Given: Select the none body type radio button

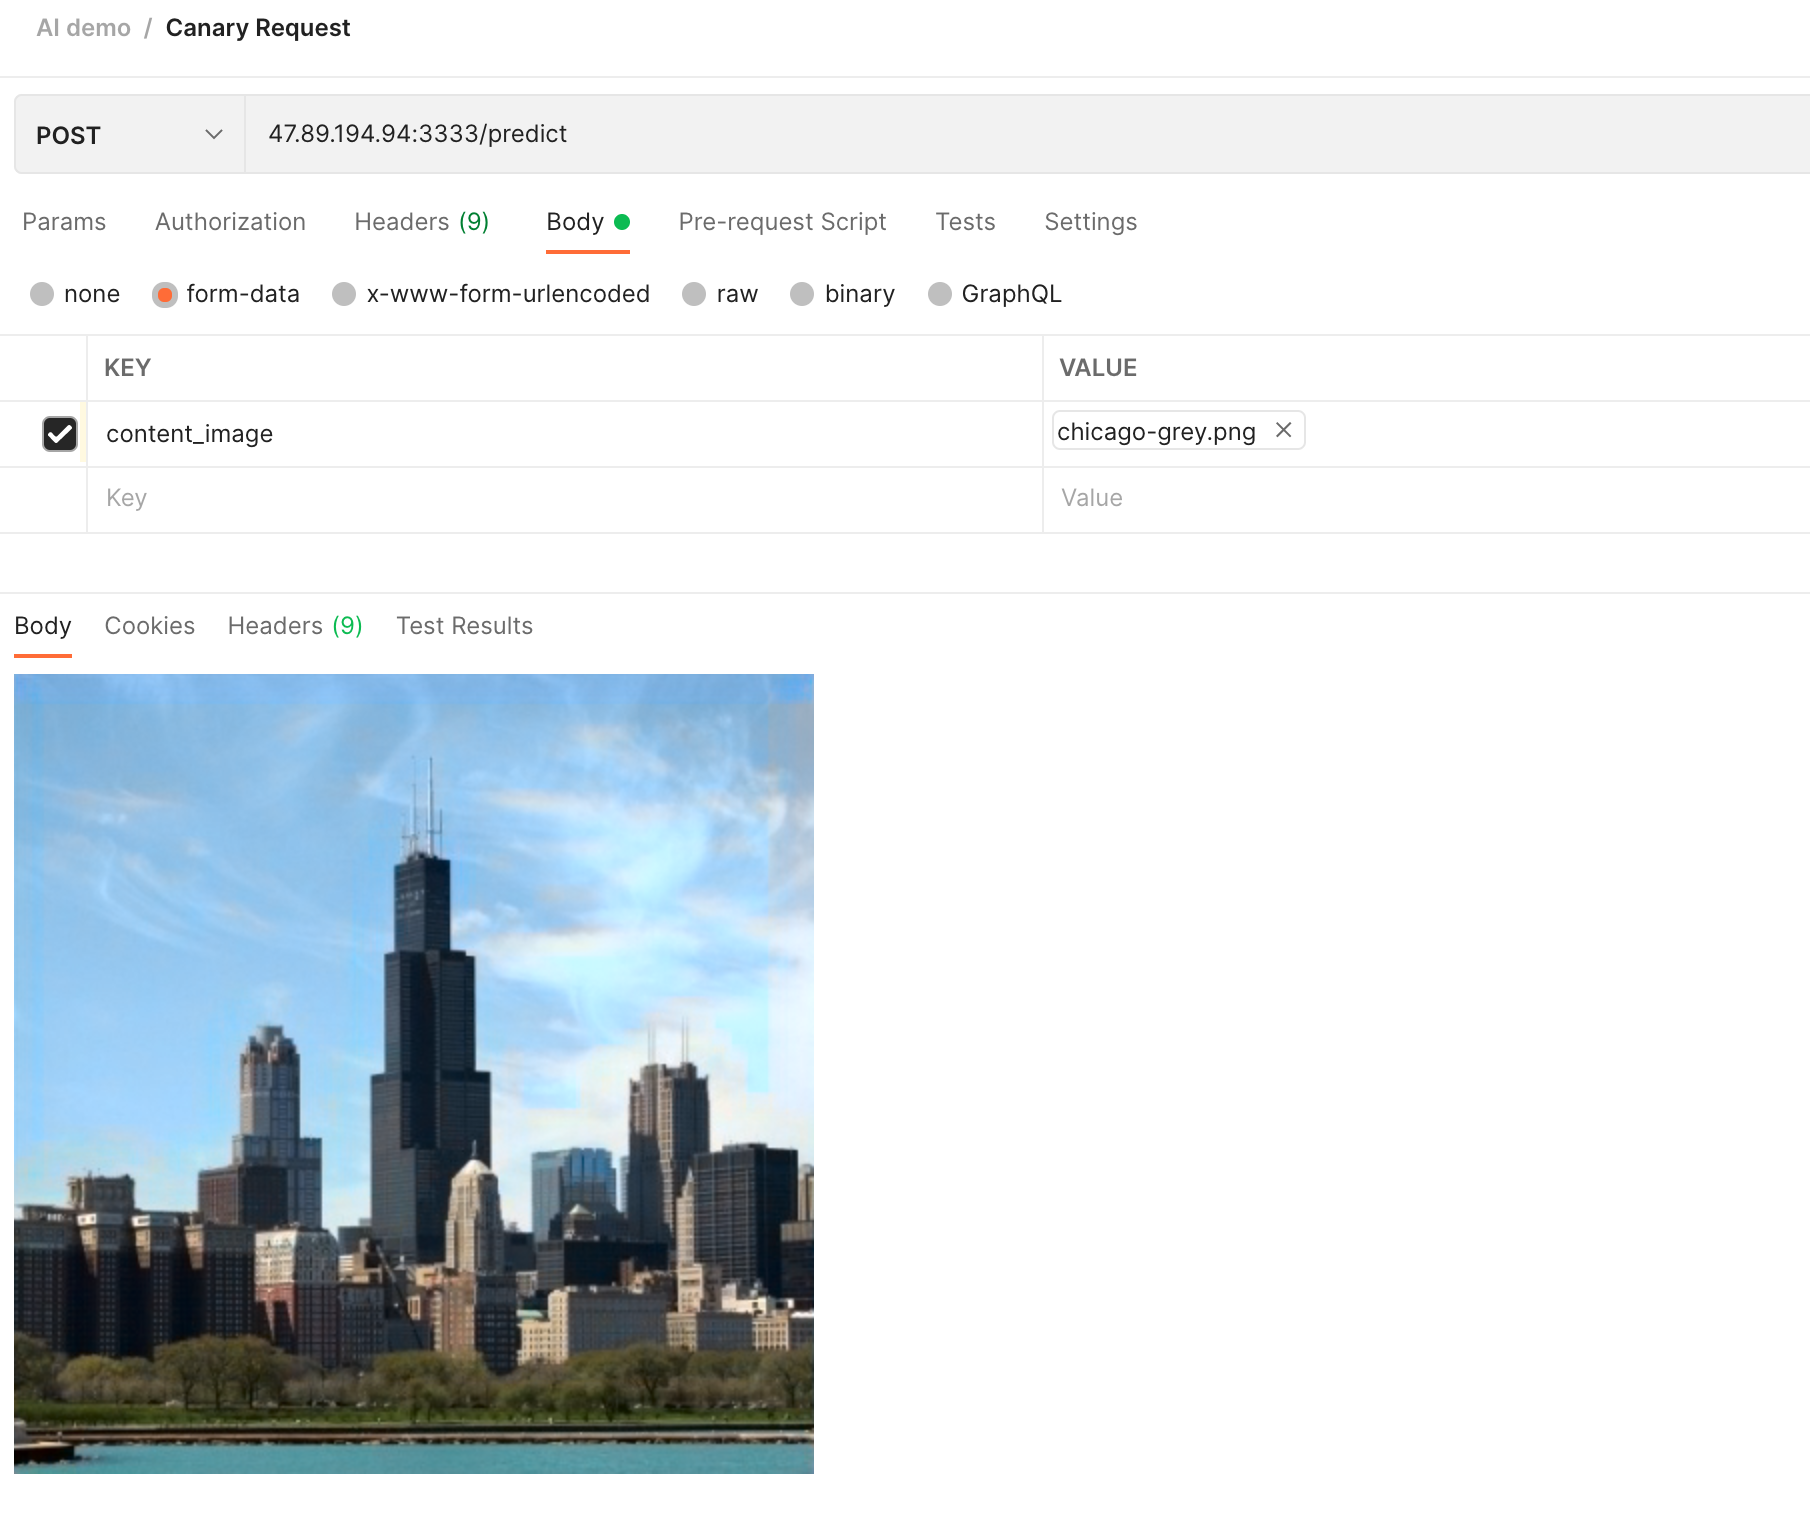Looking at the screenshot, I should [42, 294].
